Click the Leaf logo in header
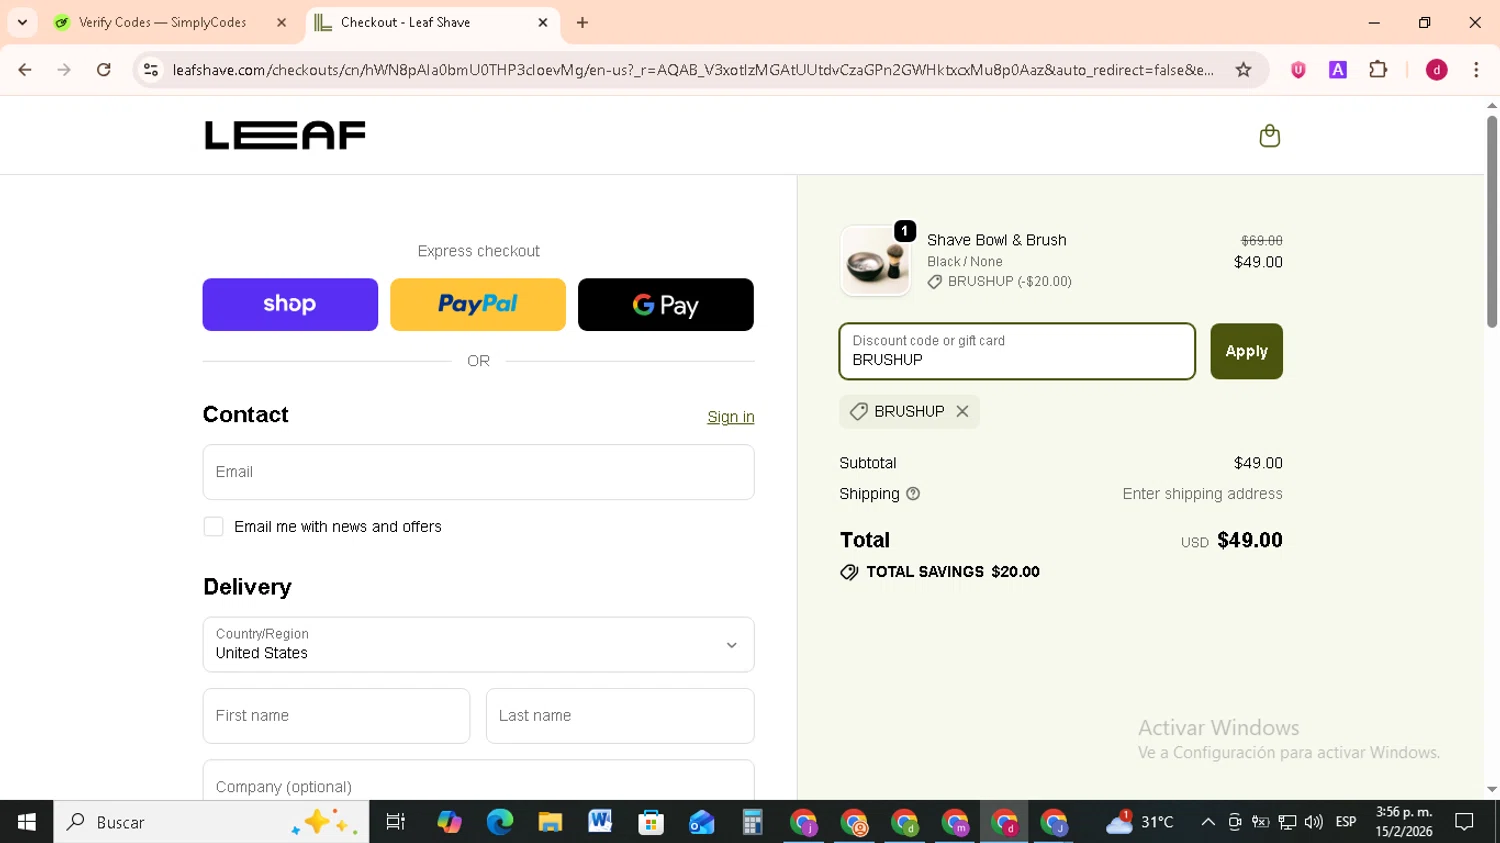The image size is (1500, 843). (285, 135)
